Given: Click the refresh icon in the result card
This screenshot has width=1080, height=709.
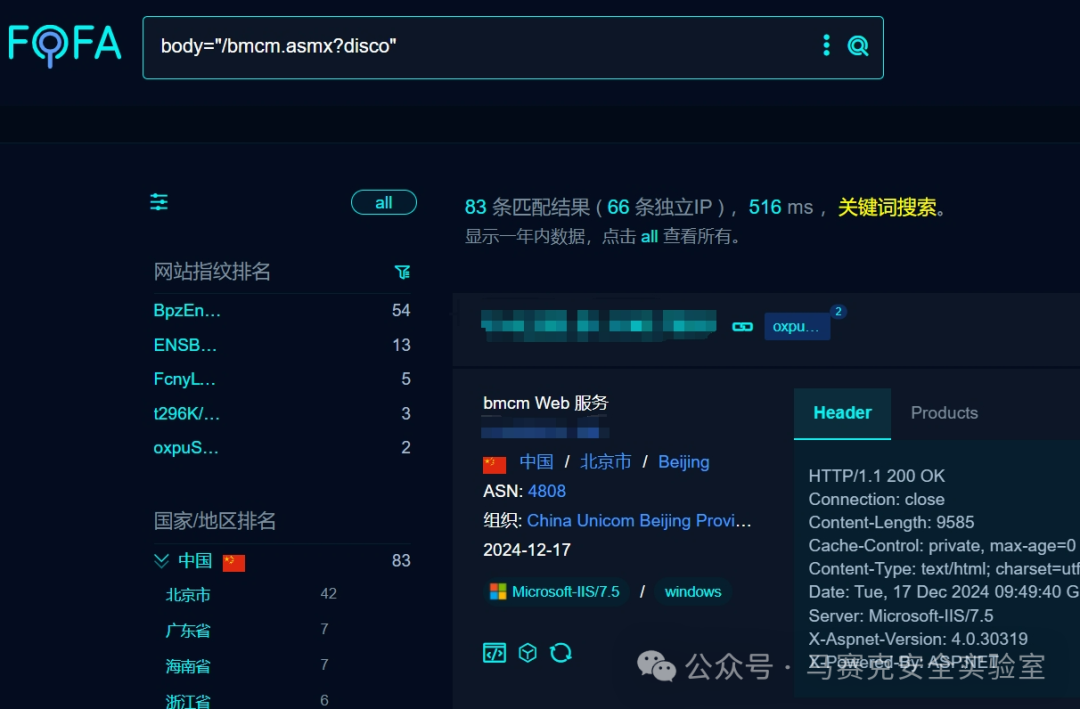Looking at the screenshot, I should point(561,652).
